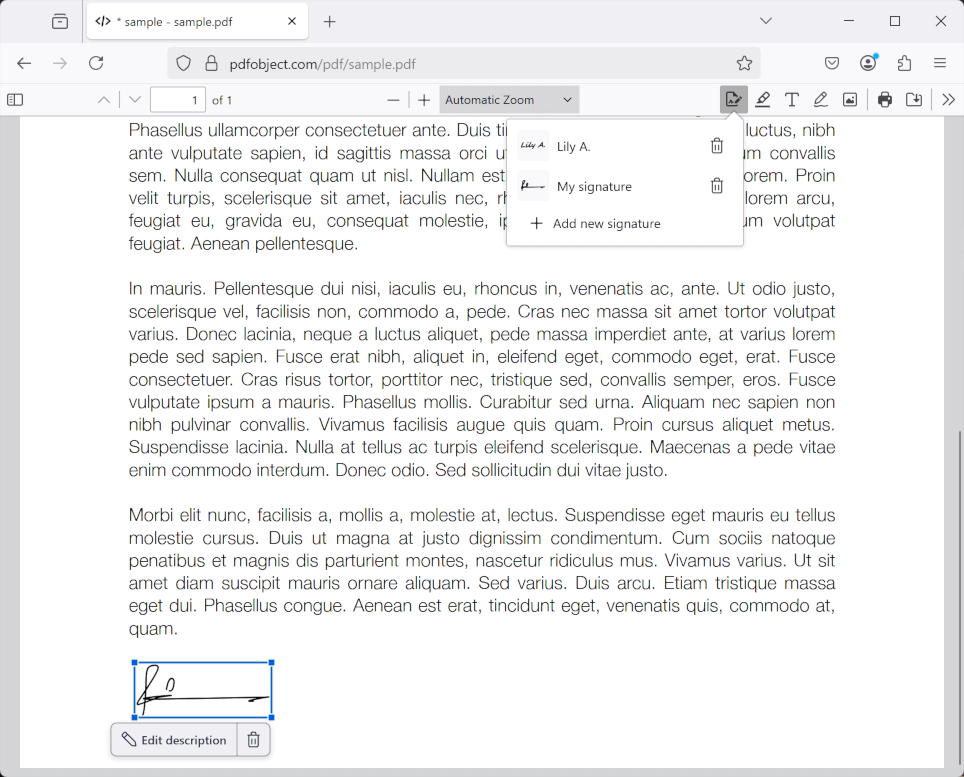Screen dimensions: 964x777
Task: Reload the current page
Action: coord(96,63)
